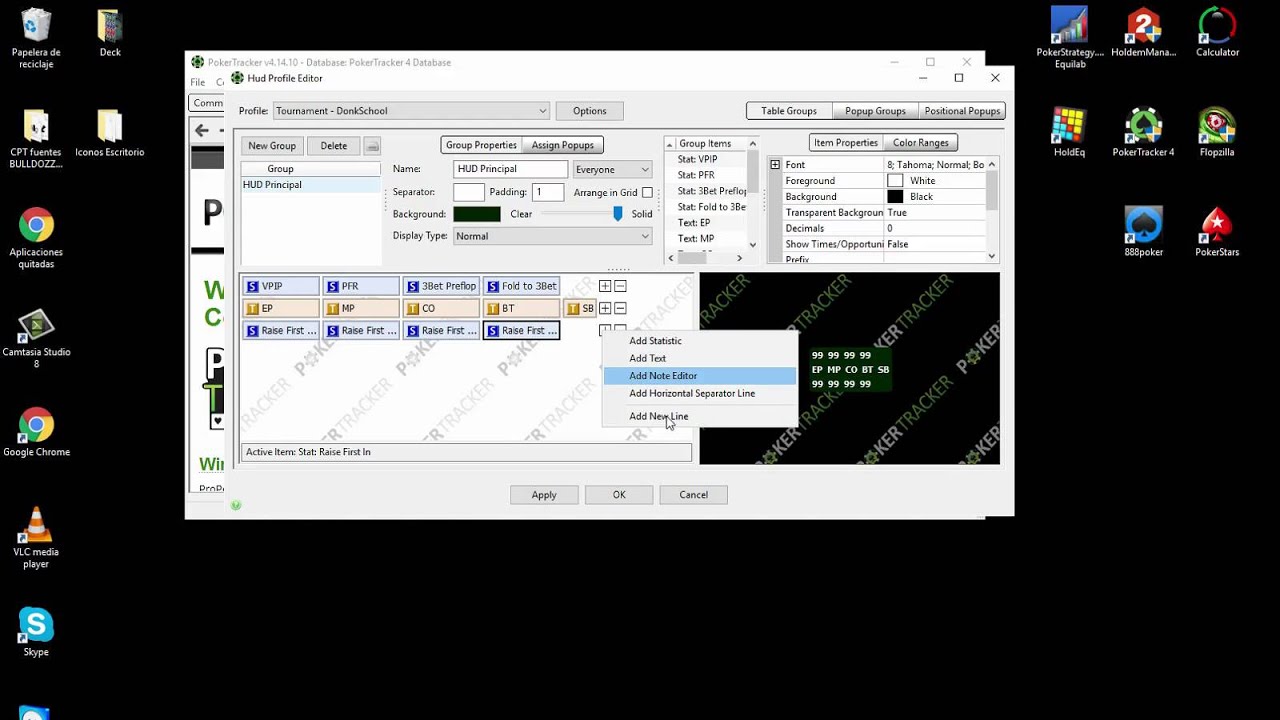This screenshot has width=1280, height=720.
Task: Click the OK button
Action: [x=619, y=495]
